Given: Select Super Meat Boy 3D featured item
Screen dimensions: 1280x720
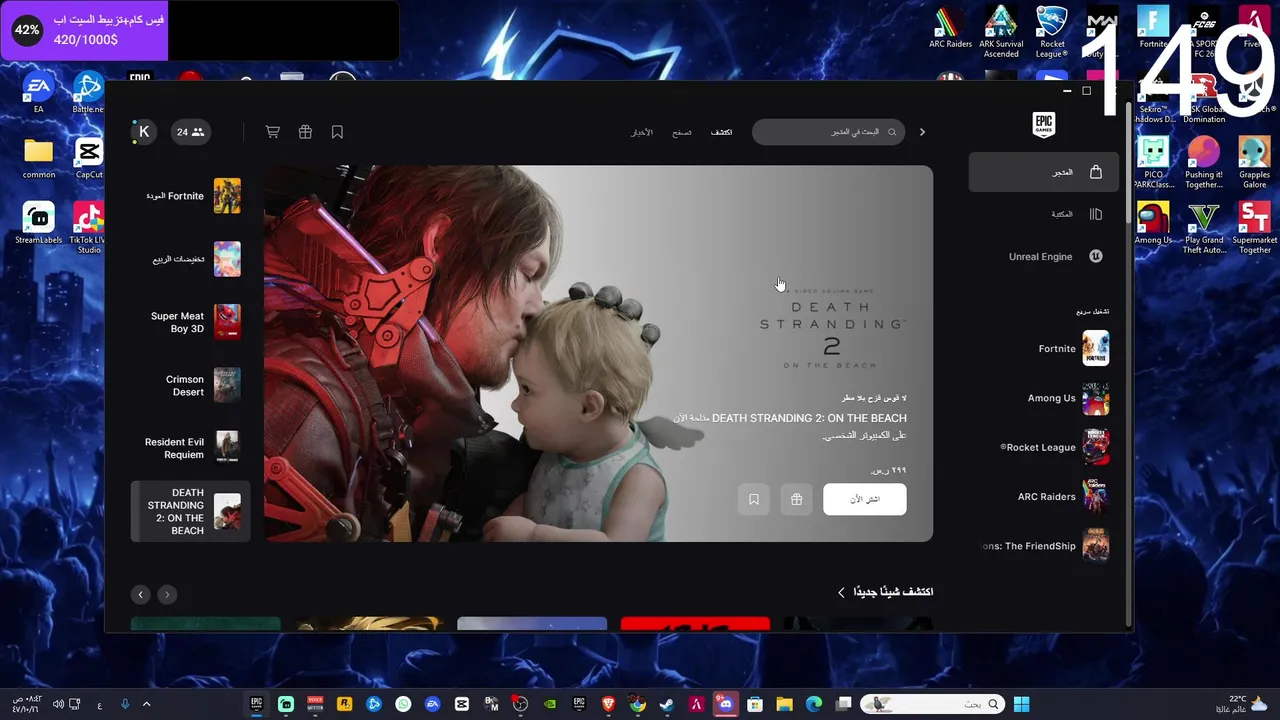Looking at the screenshot, I should coord(191,322).
